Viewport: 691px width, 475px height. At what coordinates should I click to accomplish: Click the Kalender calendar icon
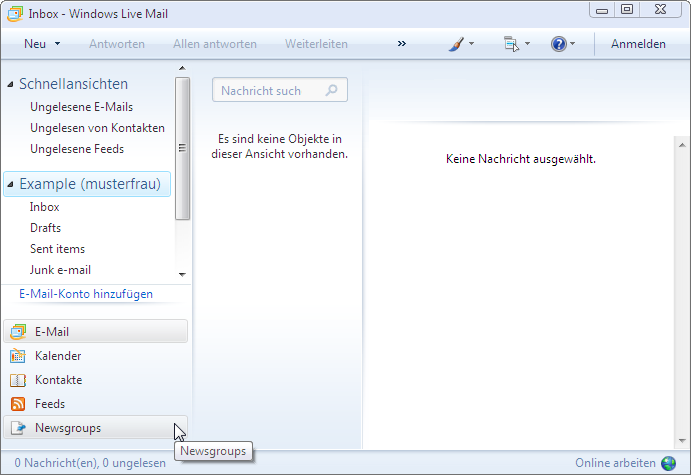[18, 356]
